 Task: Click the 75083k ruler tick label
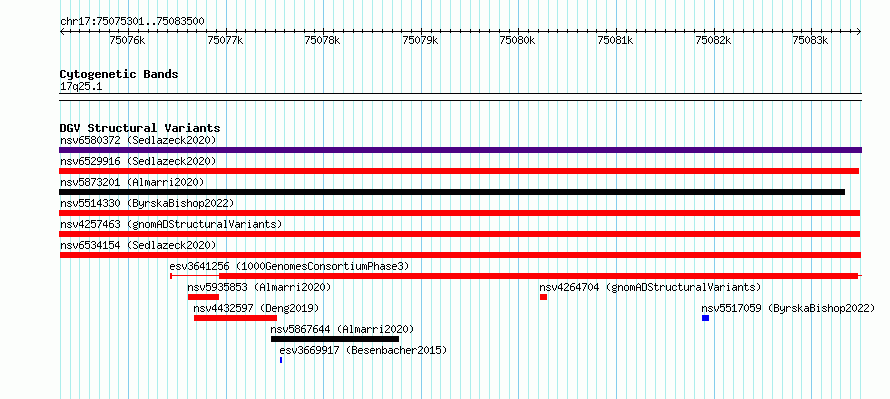click(811, 40)
